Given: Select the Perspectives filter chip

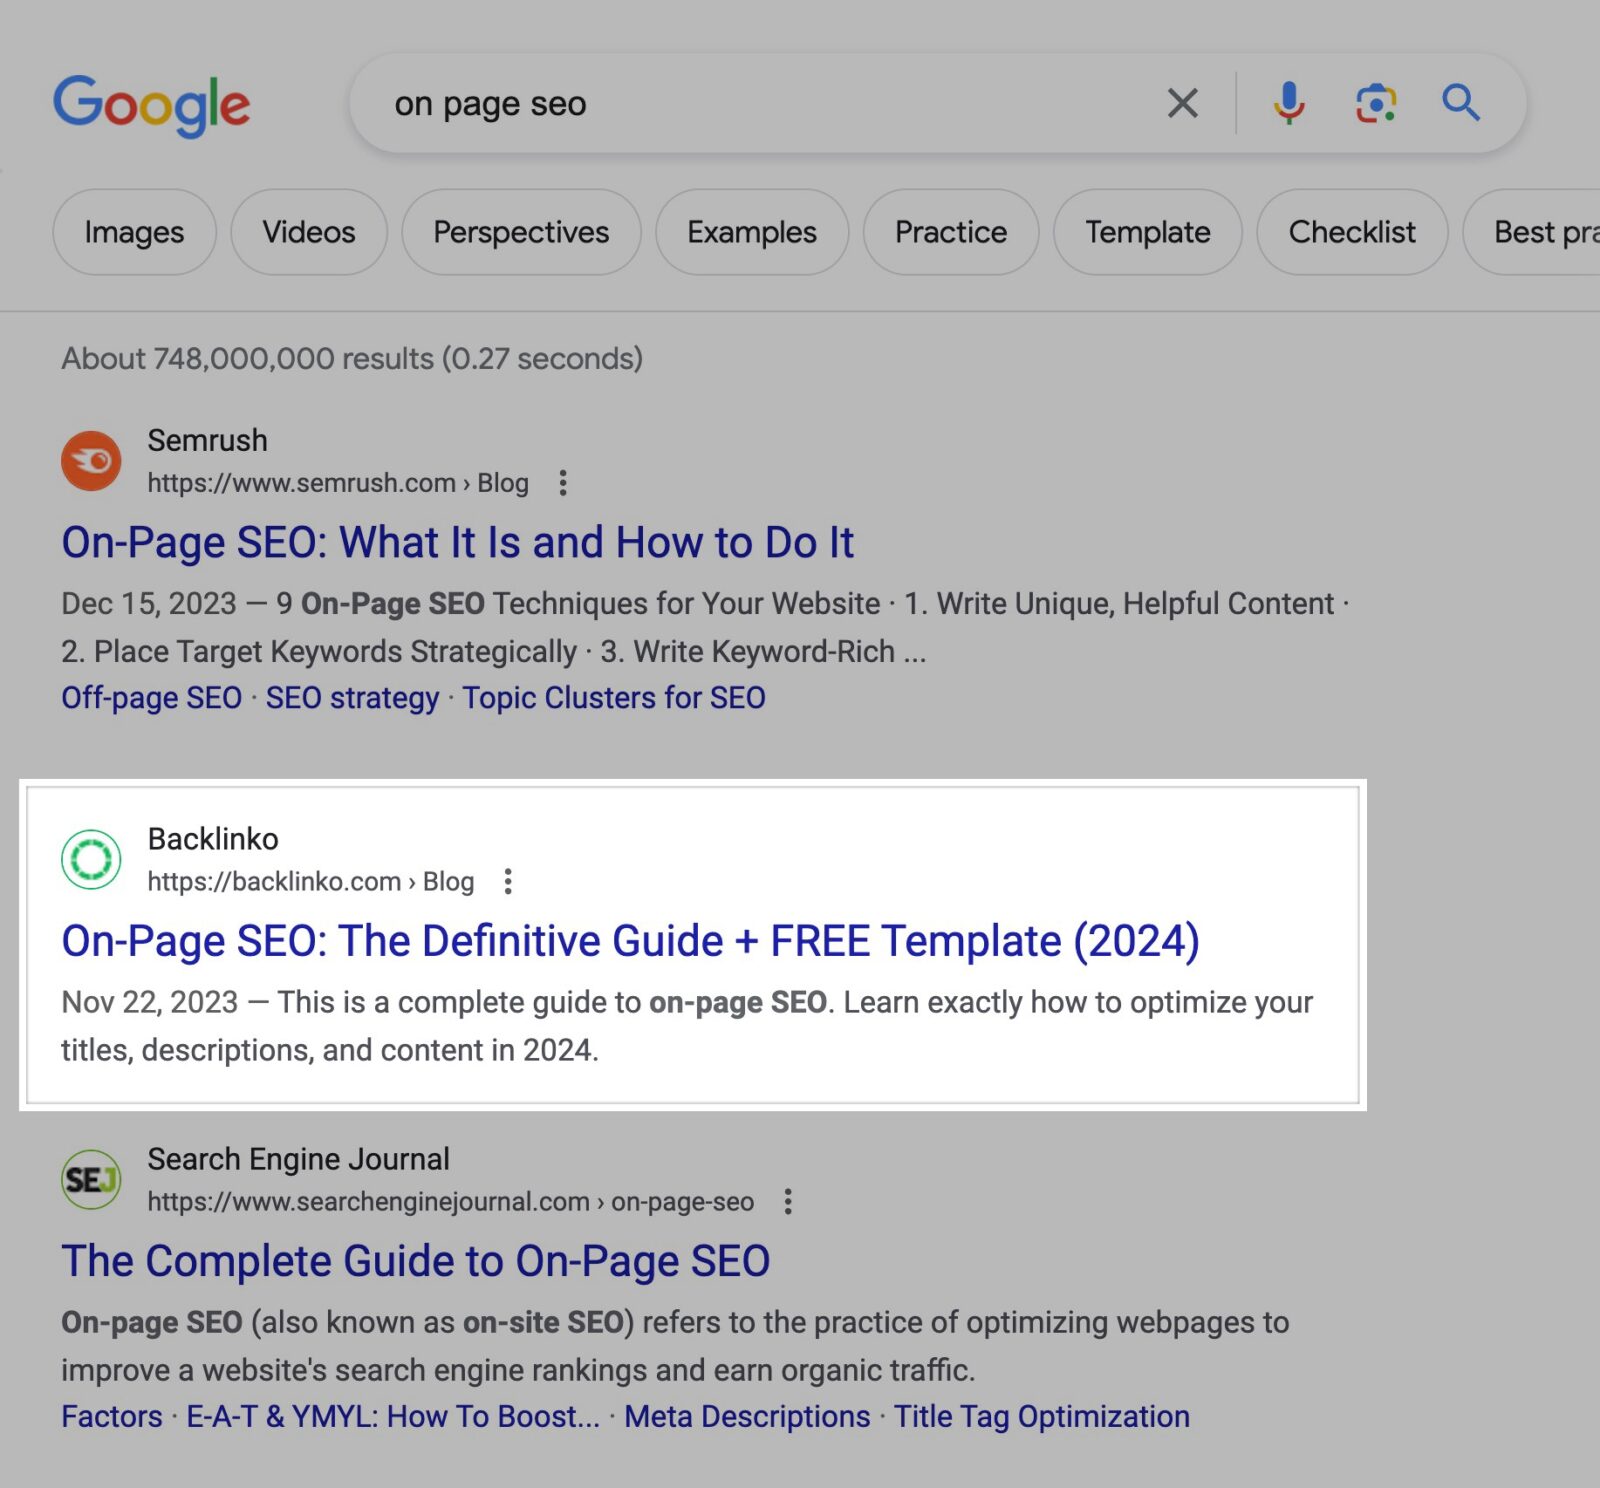Looking at the screenshot, I should 521,232.
